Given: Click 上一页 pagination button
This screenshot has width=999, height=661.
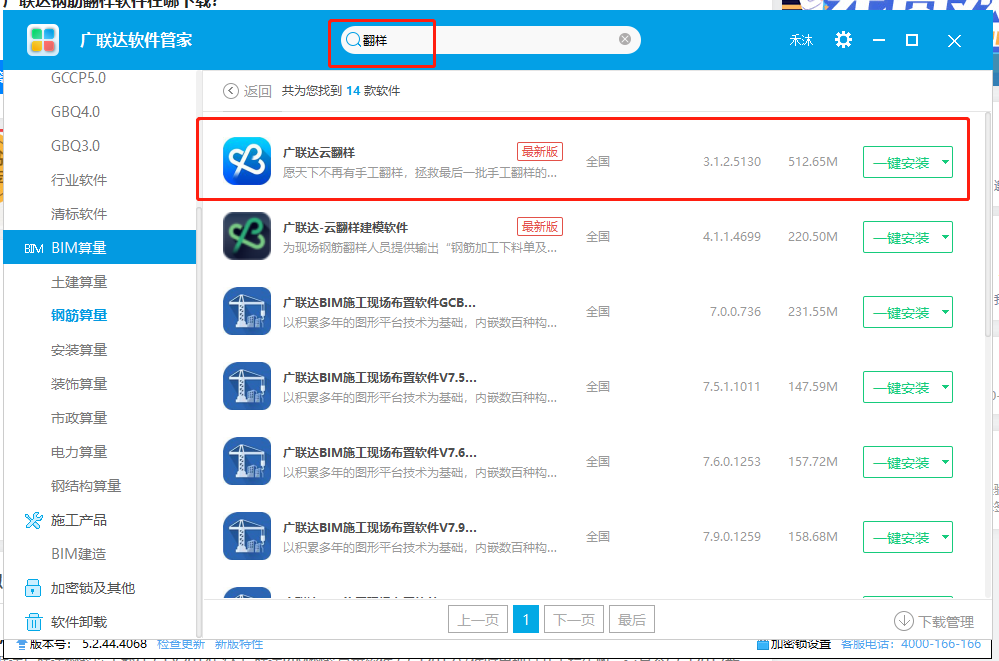Looking at the screenshot, I should coord(478,620).
